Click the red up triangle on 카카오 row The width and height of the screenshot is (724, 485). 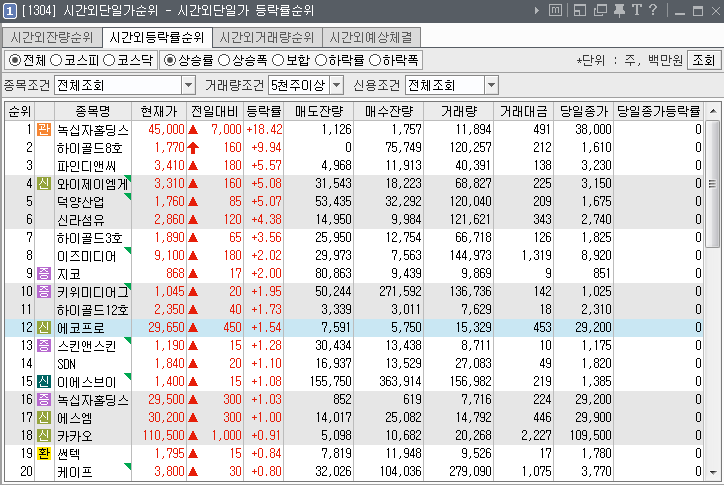point(193,436)
